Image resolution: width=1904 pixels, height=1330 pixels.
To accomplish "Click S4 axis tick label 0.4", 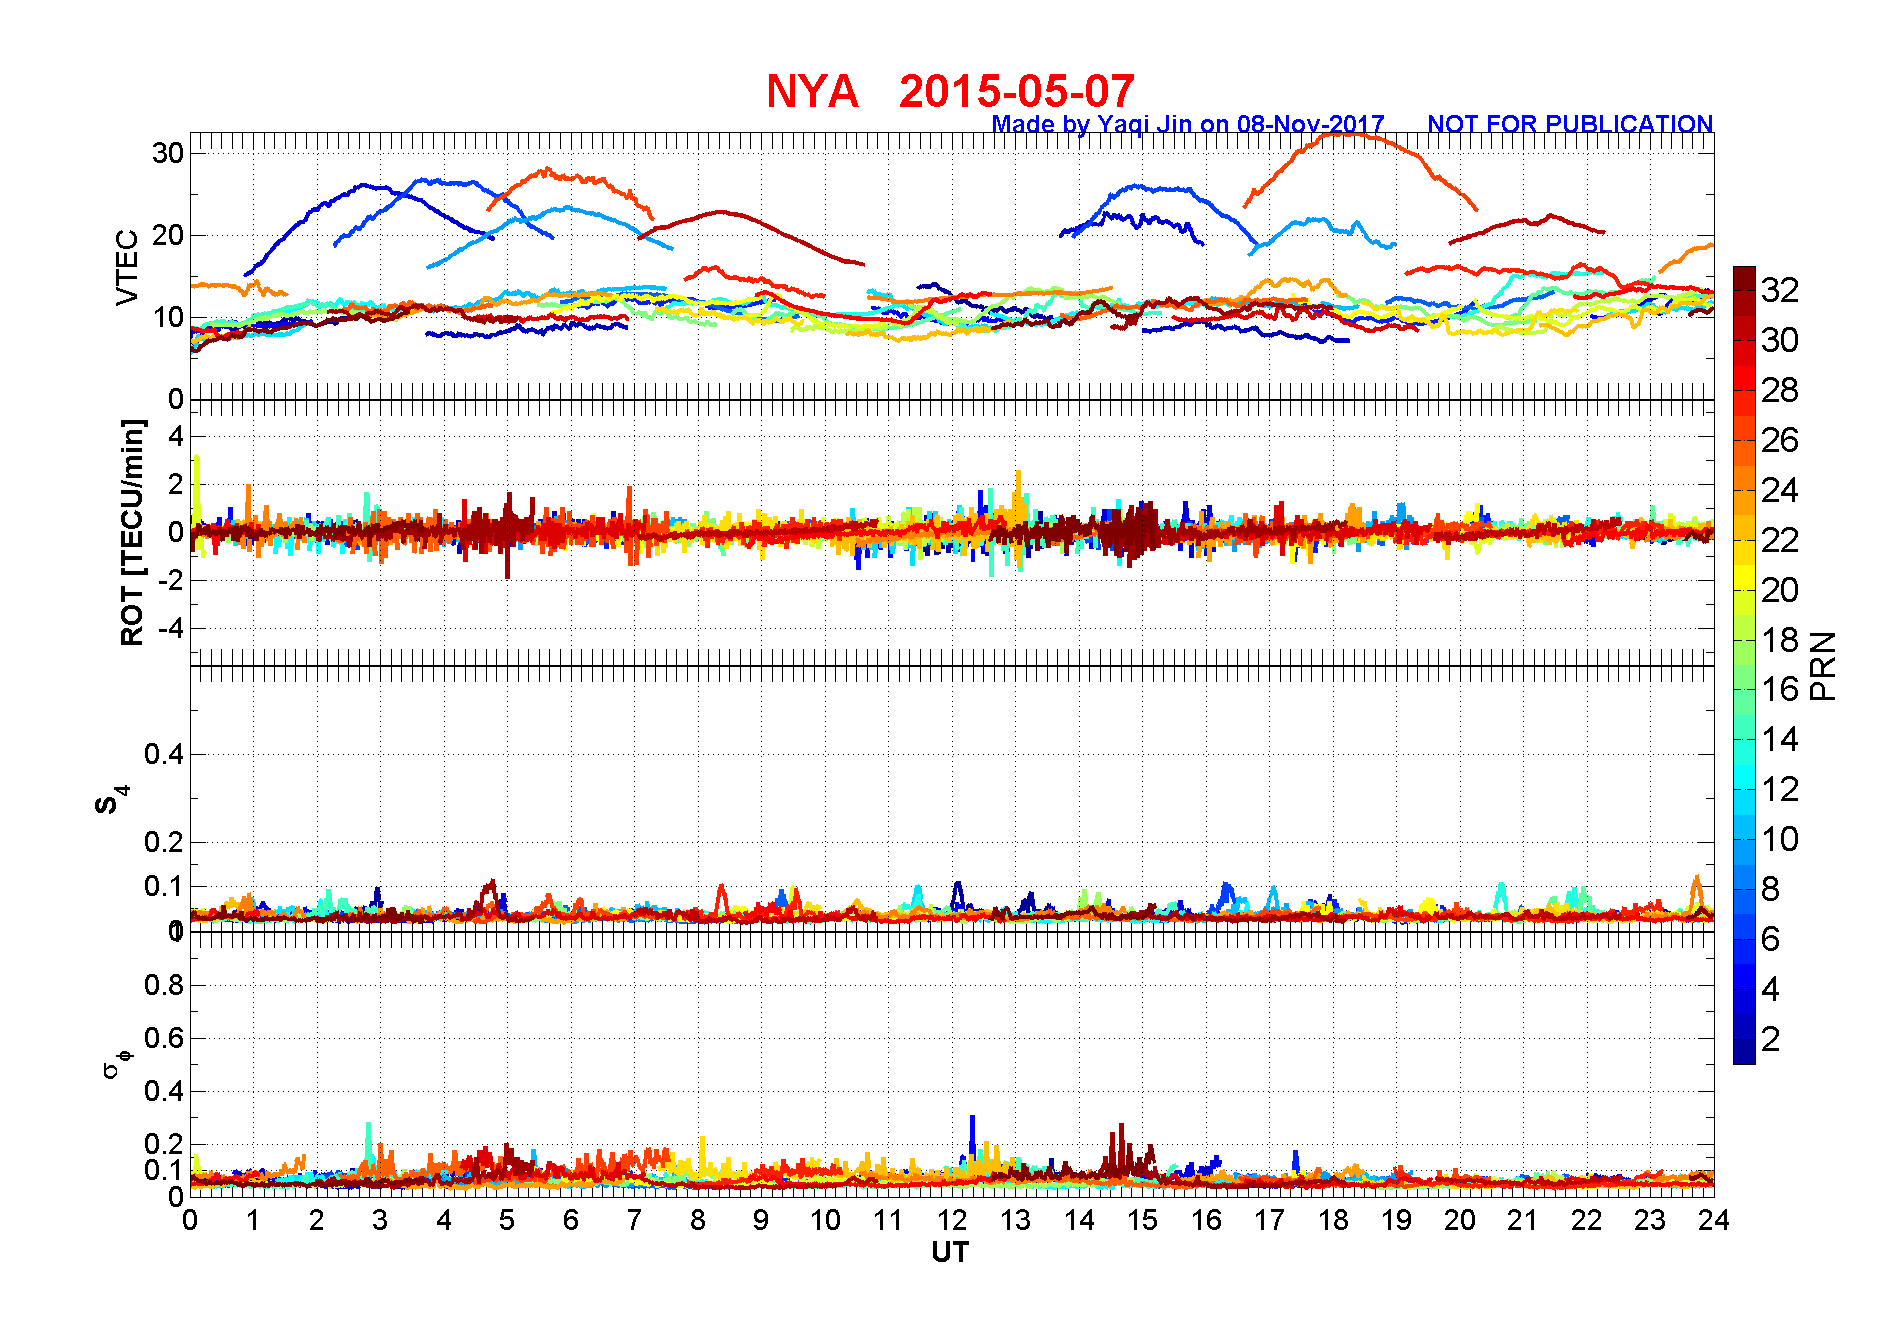I will 164,754.
